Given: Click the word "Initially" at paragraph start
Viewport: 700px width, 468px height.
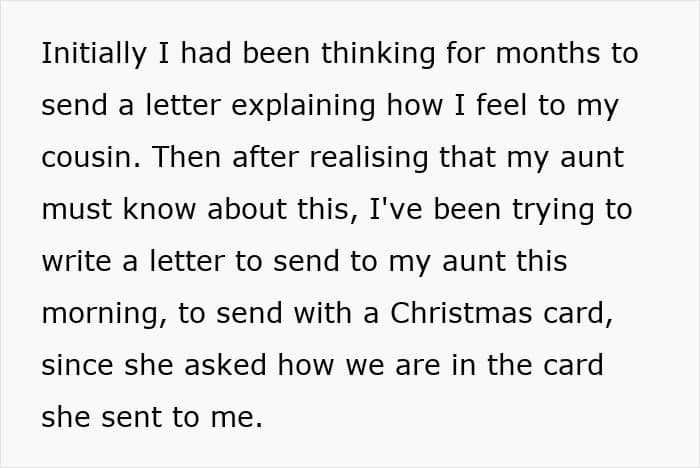Looking at the screenshot, I should coord(94,54).
